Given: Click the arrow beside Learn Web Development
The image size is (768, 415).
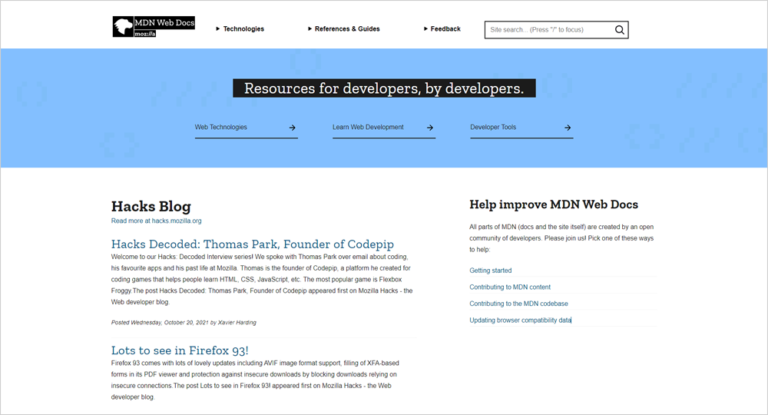Looking at the screenshot, I should (x=430, y=128).
